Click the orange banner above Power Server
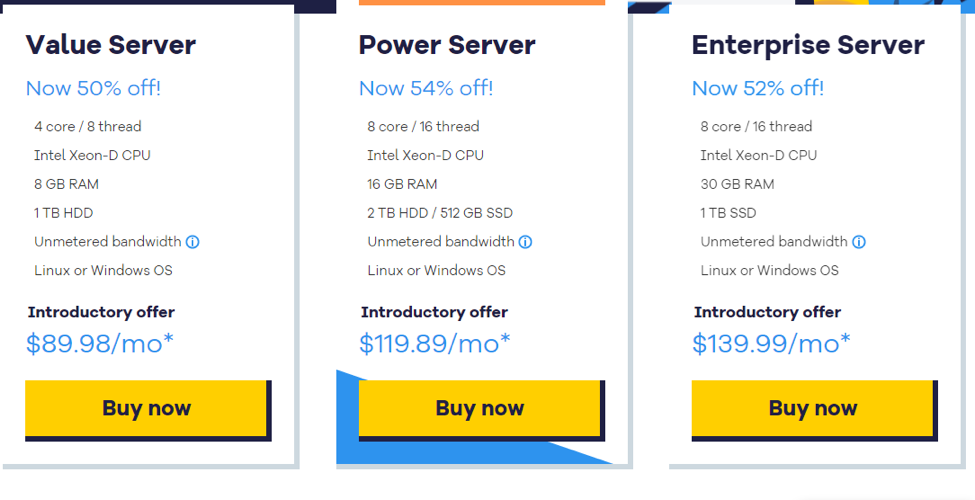Viewport: 975px width, 500px height. tap(482, 2)
